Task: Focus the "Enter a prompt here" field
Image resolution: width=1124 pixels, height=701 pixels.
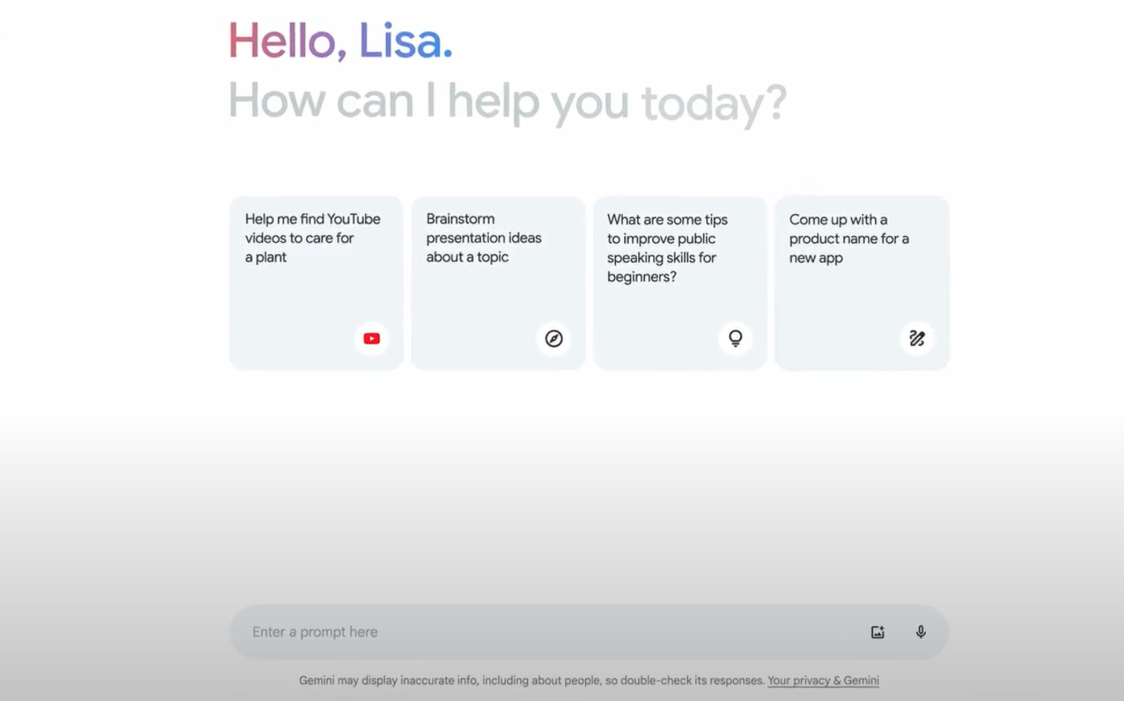Action: click(x=540, y=632)
